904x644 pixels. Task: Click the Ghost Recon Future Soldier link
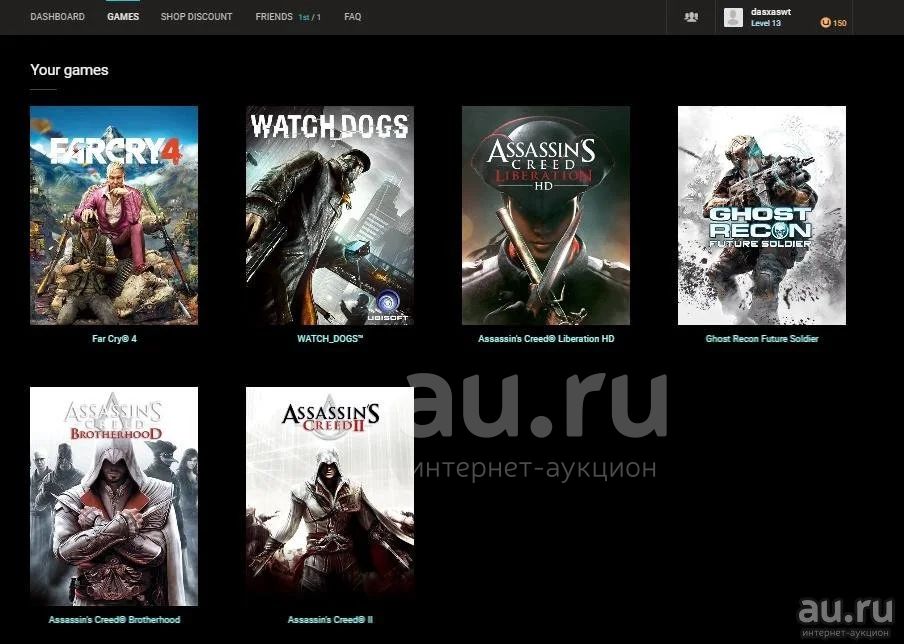point(762,338)
